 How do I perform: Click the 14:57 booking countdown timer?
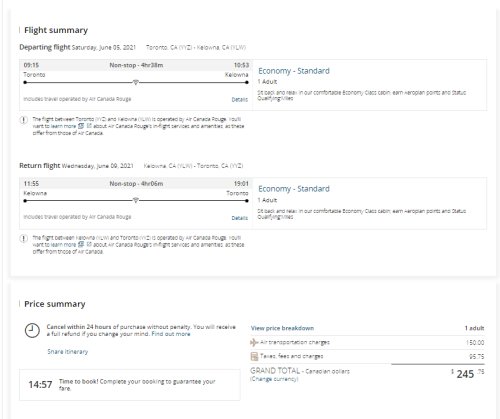[x=40, y=385]
